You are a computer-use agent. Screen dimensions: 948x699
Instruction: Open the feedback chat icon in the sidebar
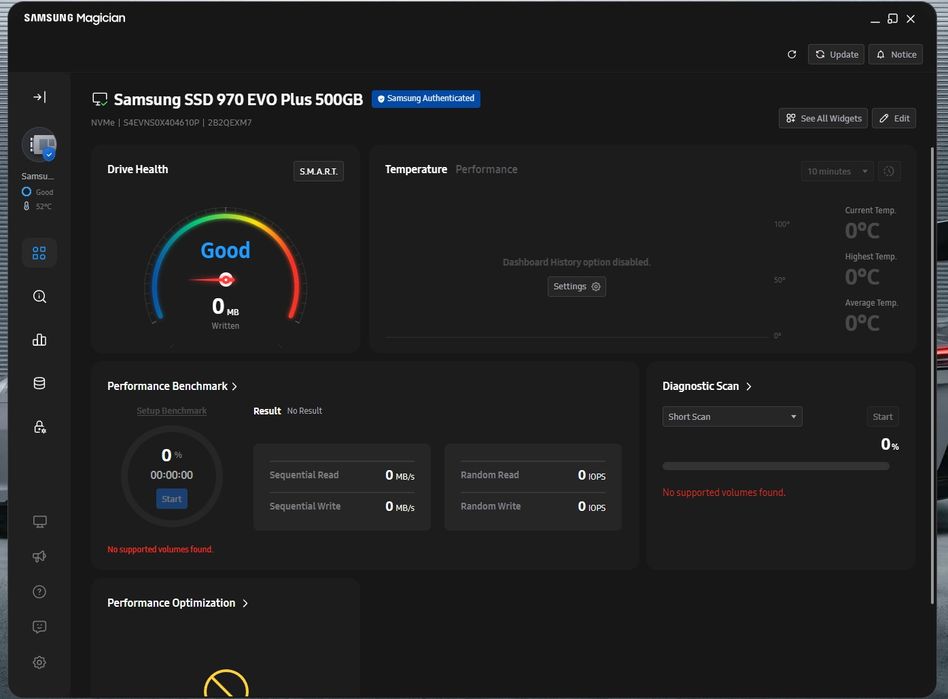[x=39, y=627]
